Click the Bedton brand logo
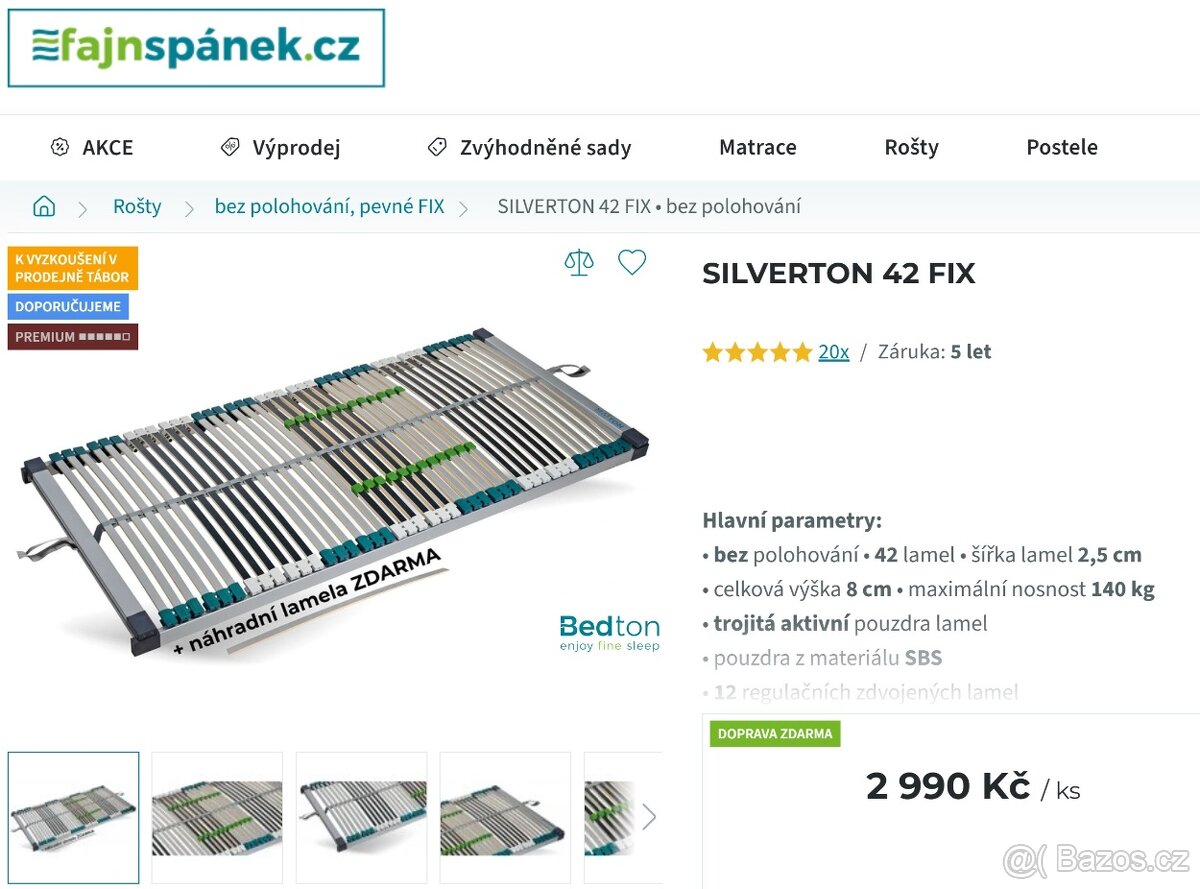The height and width of the screenshot is (889, 1200). pyautogui.click(x=609, y=633)
